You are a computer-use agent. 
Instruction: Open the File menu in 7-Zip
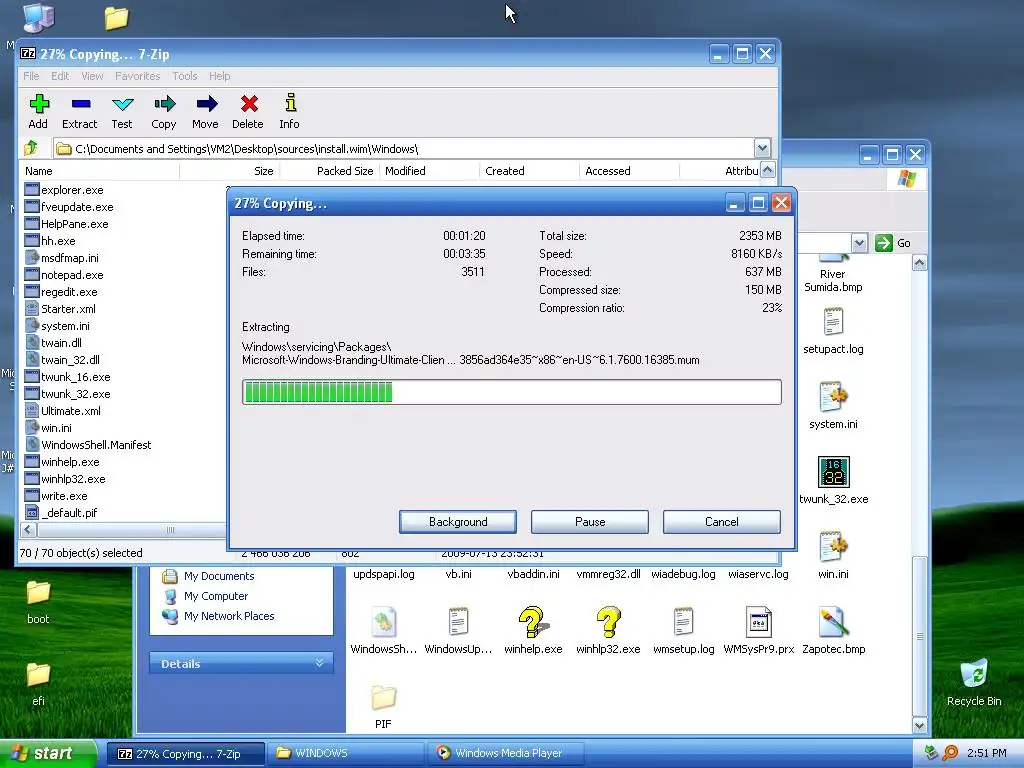point(31,76)
